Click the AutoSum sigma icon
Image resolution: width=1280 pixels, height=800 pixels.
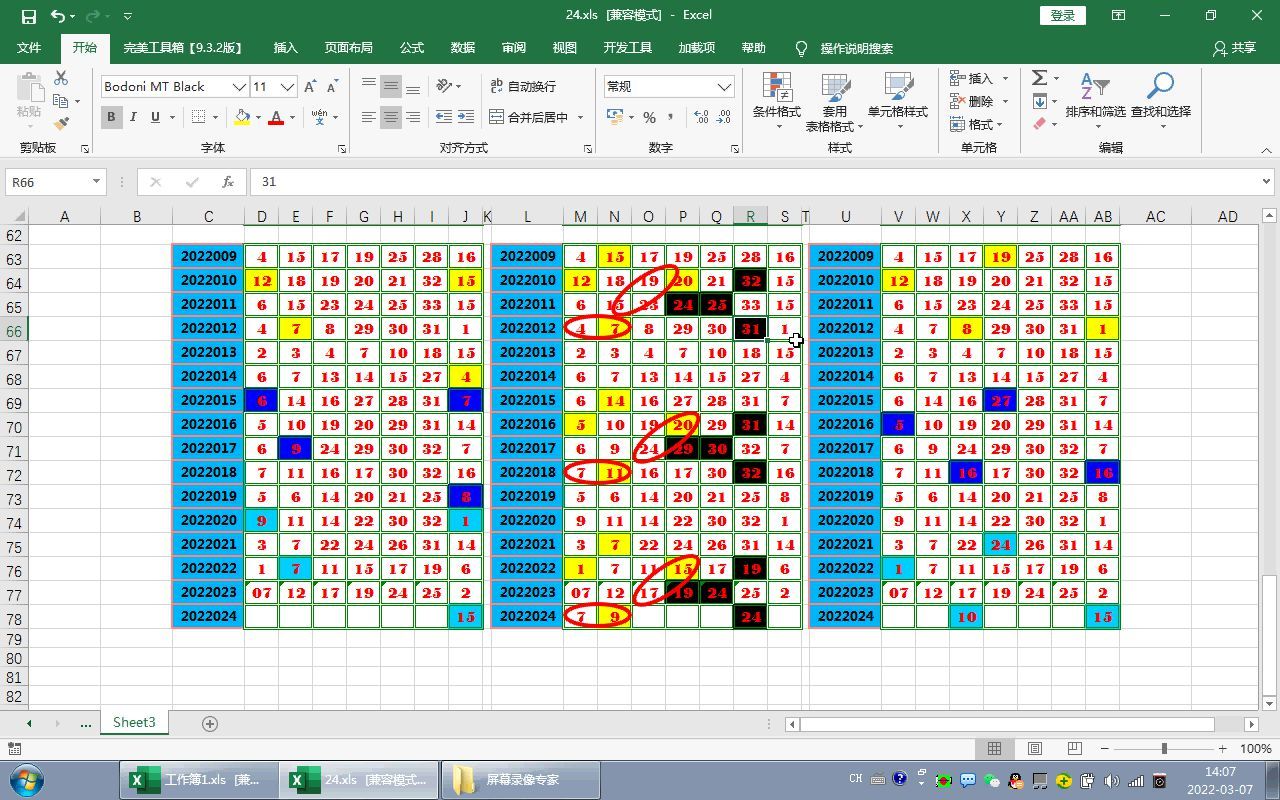(x=1039, y=78)
